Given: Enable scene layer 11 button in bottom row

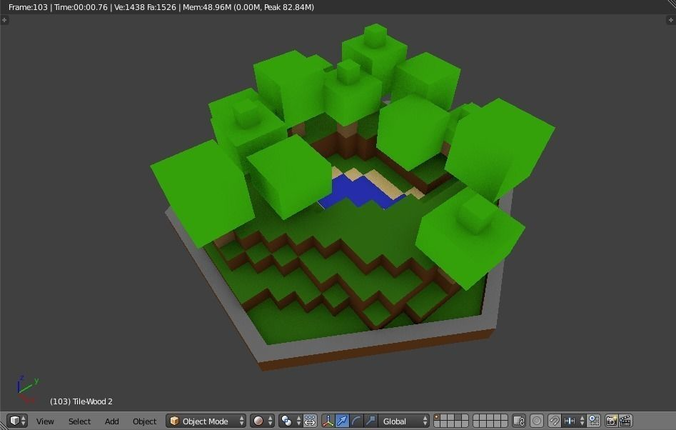Looking at the screenshot, I should point(437,424).
